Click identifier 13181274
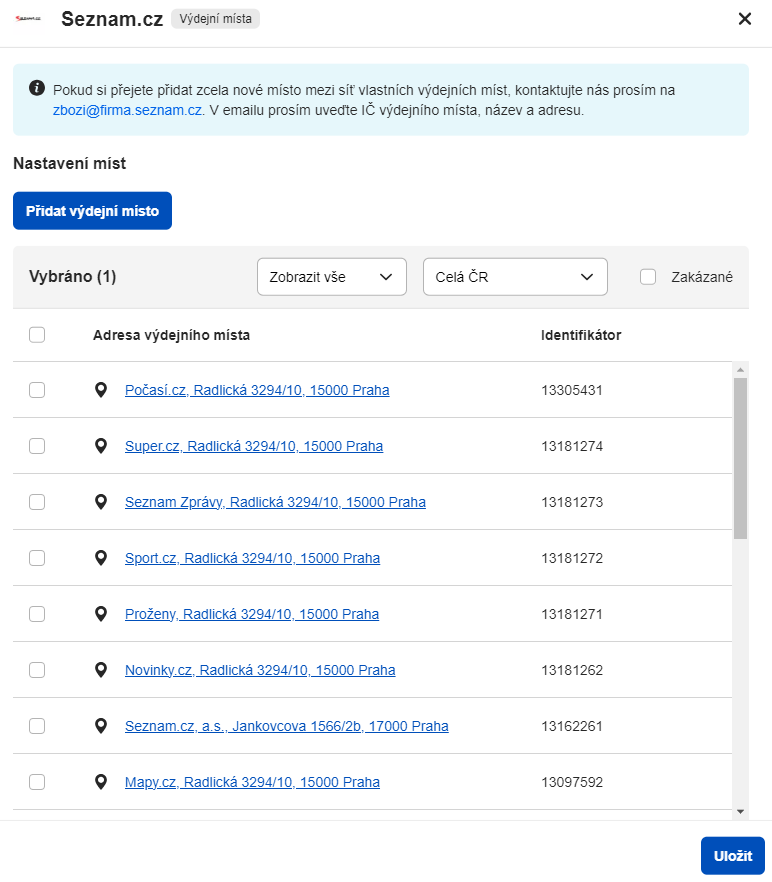This screenshot has width=772, height=882. pyautogui.click(x=572, y=446)
